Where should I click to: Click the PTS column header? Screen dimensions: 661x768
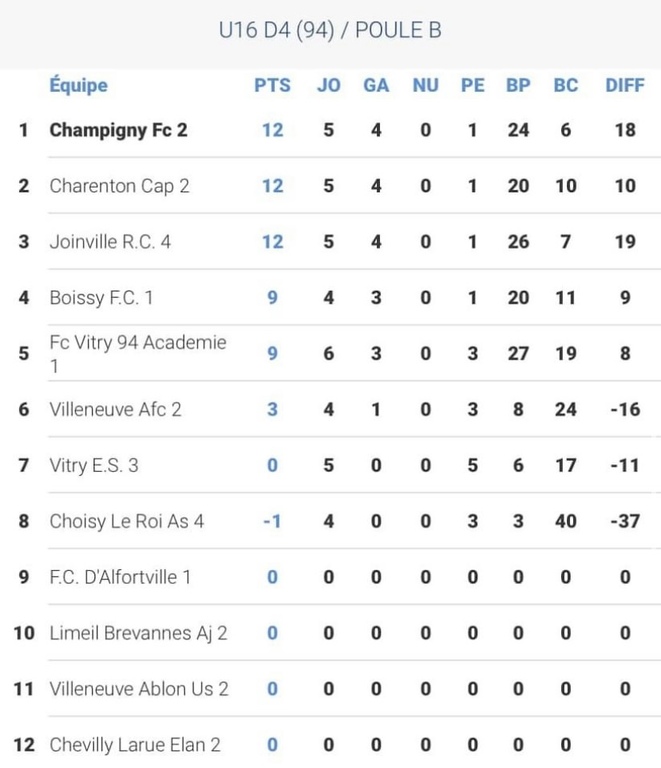pyautogui.click(x=272, y=86)
